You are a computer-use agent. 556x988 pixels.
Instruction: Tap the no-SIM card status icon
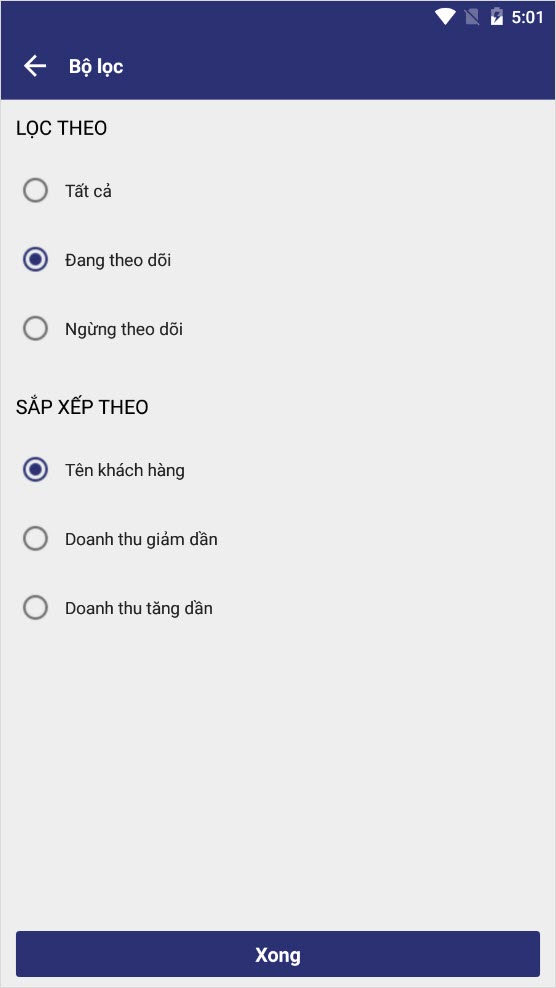pos(472,17)
